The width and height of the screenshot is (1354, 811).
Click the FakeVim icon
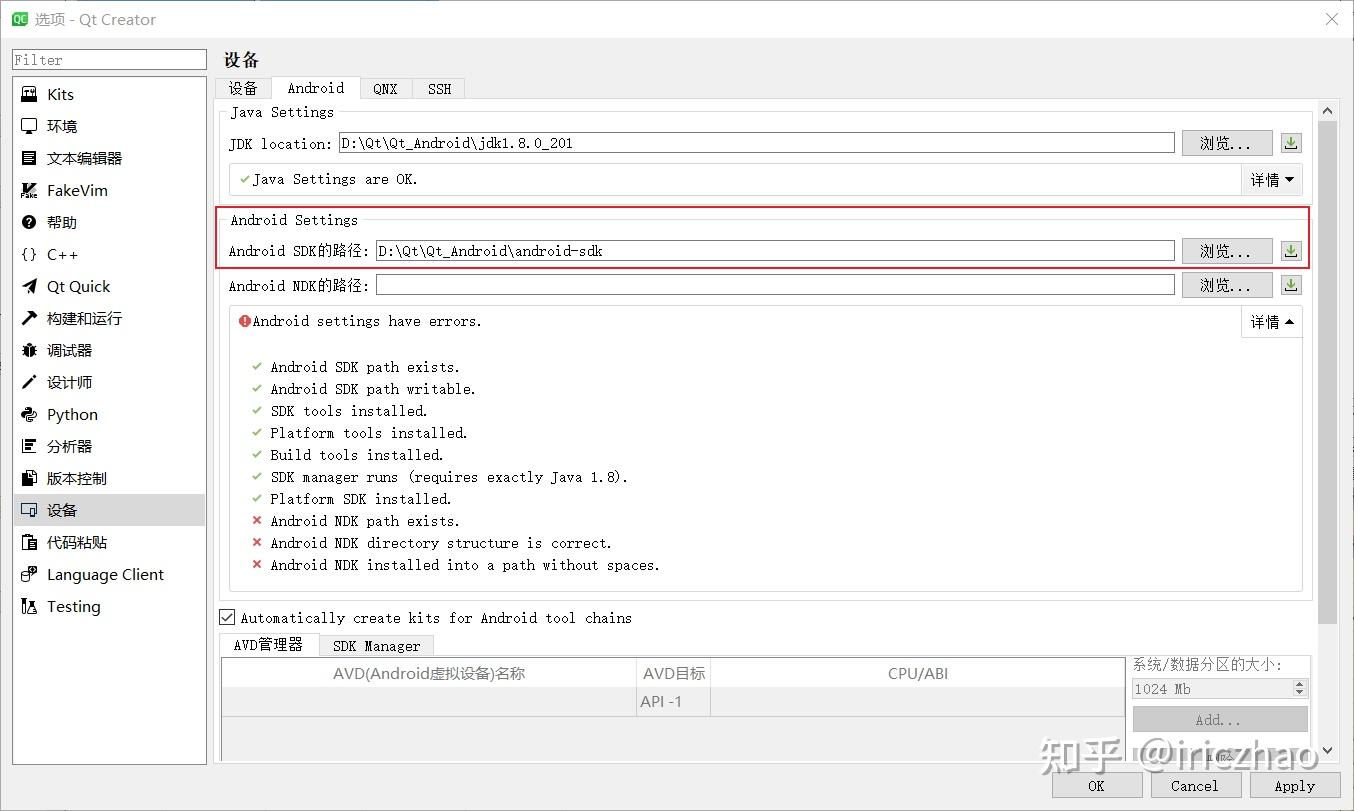click(29, 190)
